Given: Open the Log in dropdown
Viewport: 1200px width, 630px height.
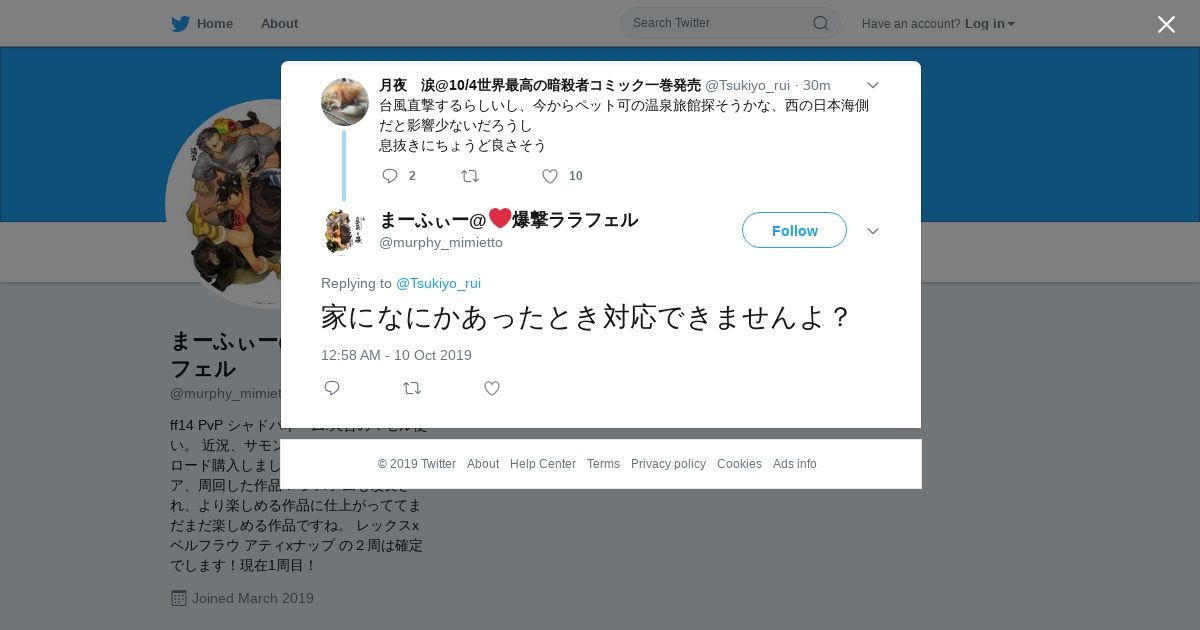Looking at the screenshot, I should click(x=989, y=23).
